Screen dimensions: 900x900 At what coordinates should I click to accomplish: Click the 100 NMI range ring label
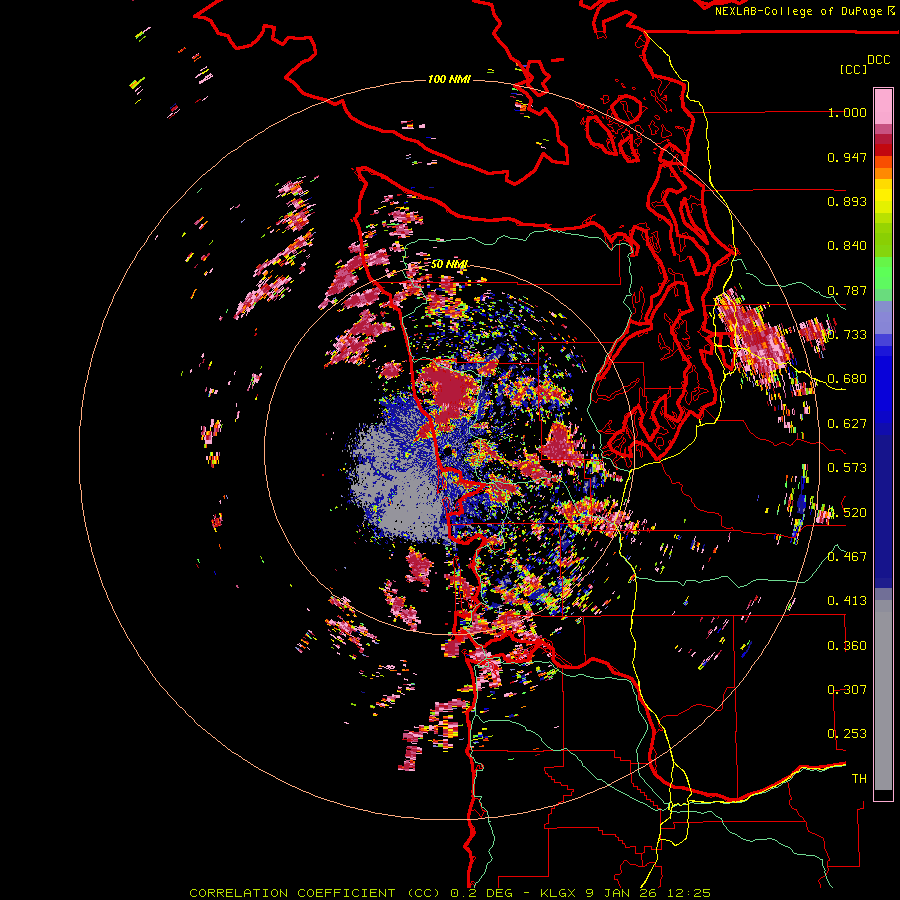pos(449,79)
